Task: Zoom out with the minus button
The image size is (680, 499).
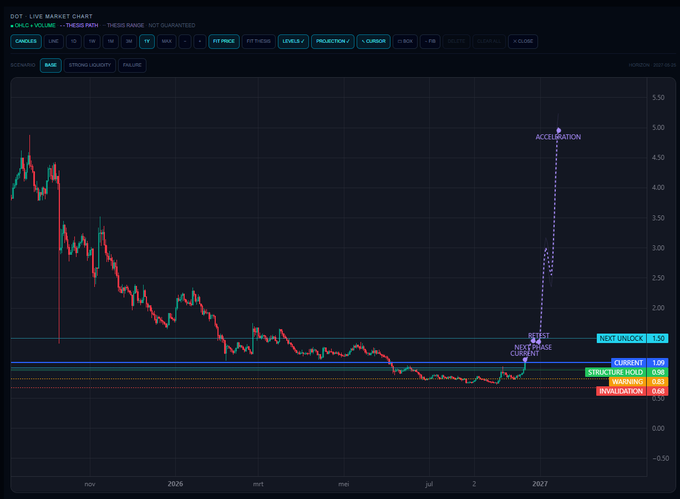Action: point(185,41)
